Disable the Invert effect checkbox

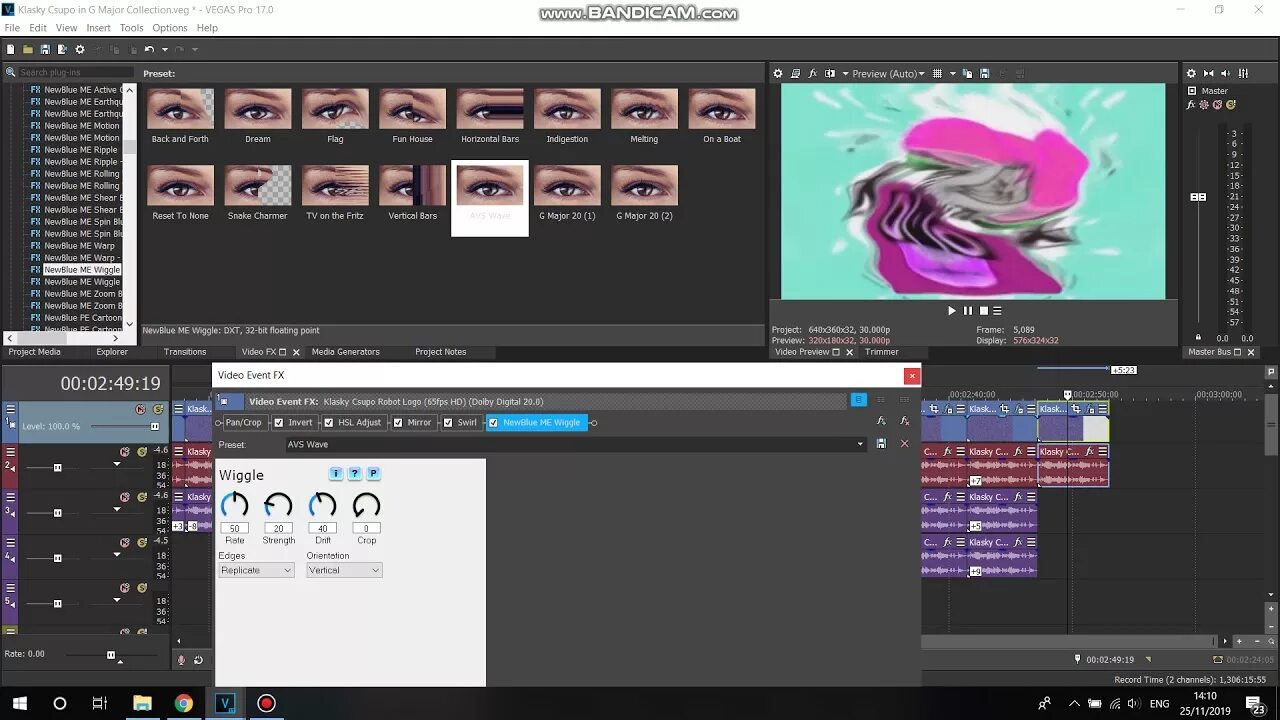(x=279, y=422)
